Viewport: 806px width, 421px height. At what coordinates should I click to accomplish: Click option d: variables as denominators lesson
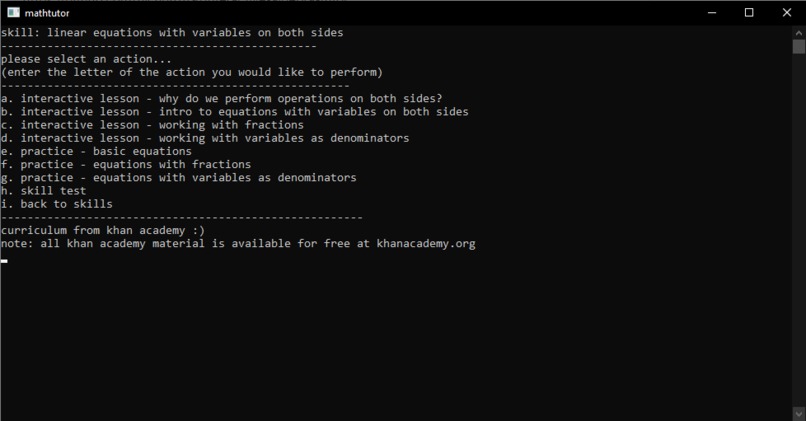pos(205,138)
